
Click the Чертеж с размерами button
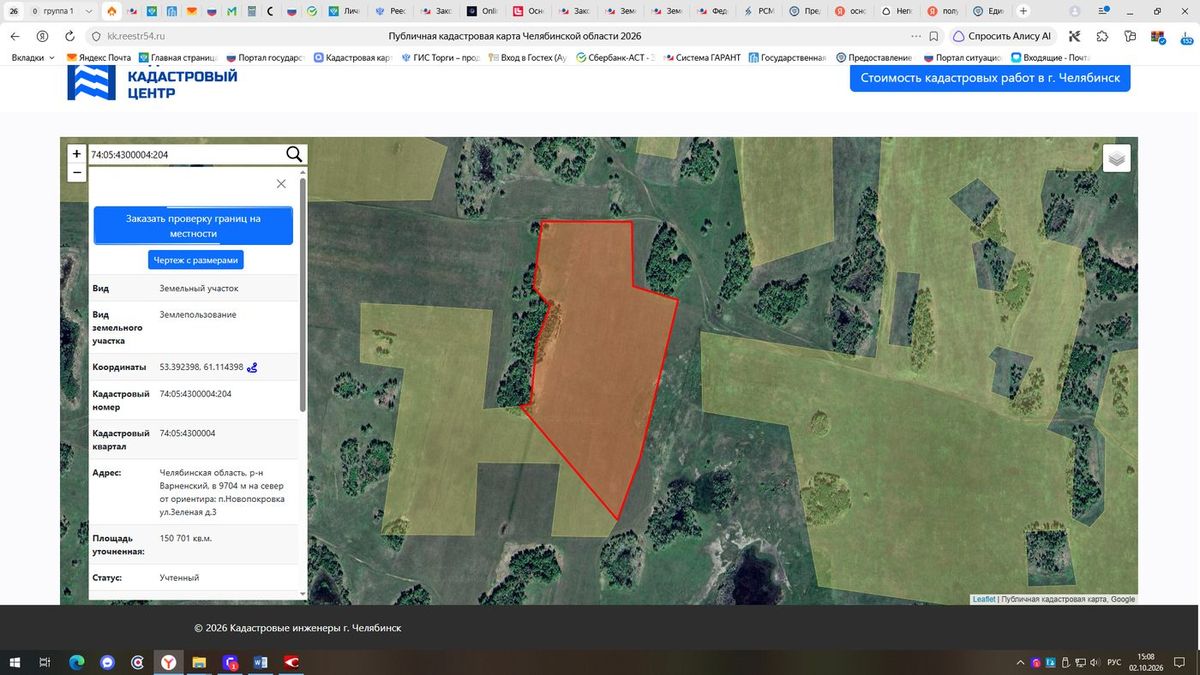click(196, 260)
